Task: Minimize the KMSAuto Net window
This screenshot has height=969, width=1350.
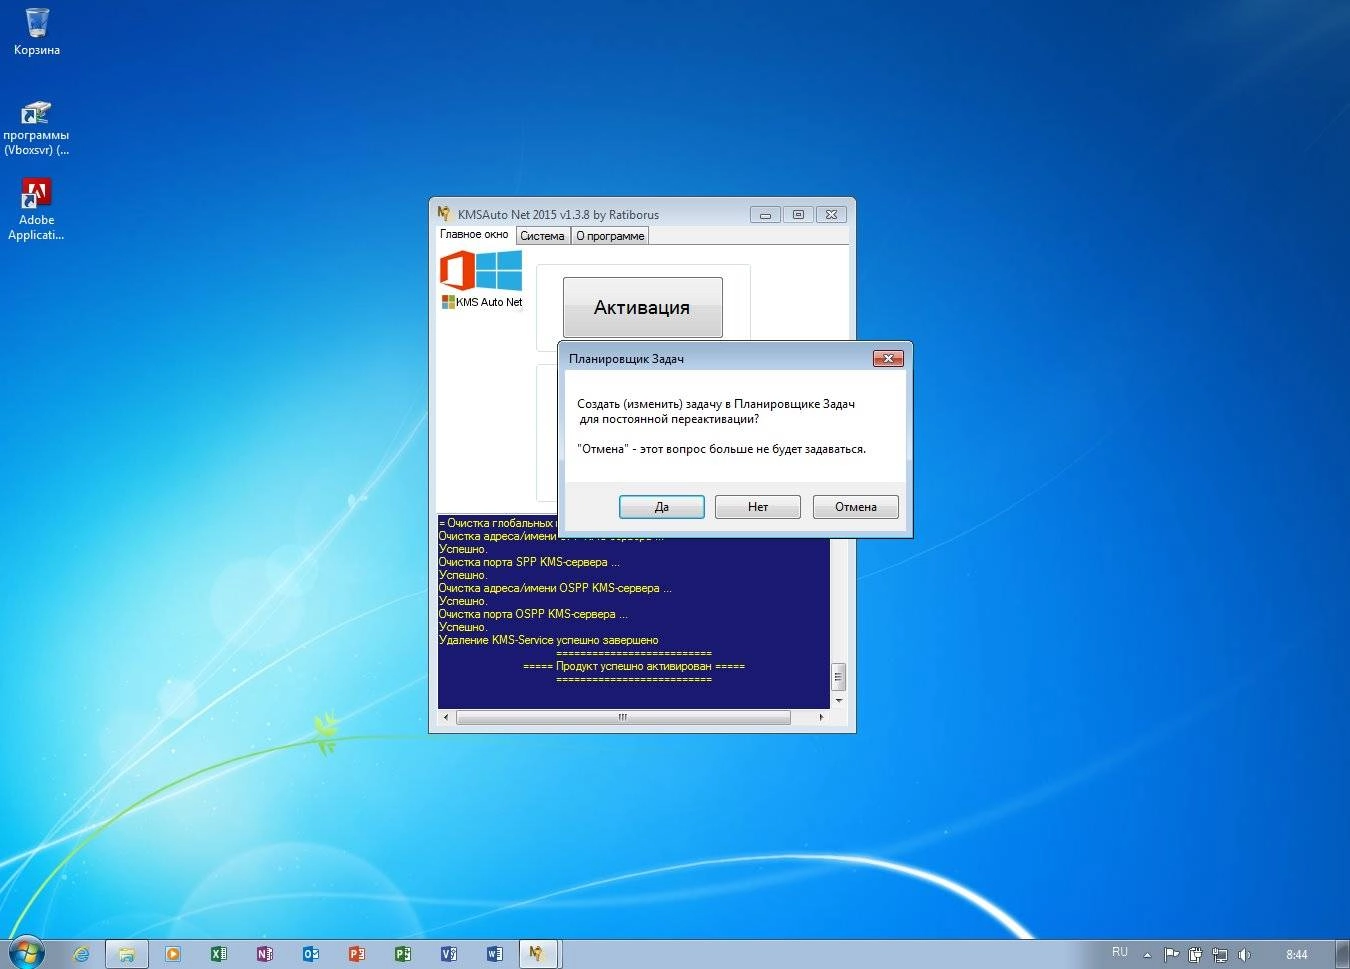Action: coord(765,214)
